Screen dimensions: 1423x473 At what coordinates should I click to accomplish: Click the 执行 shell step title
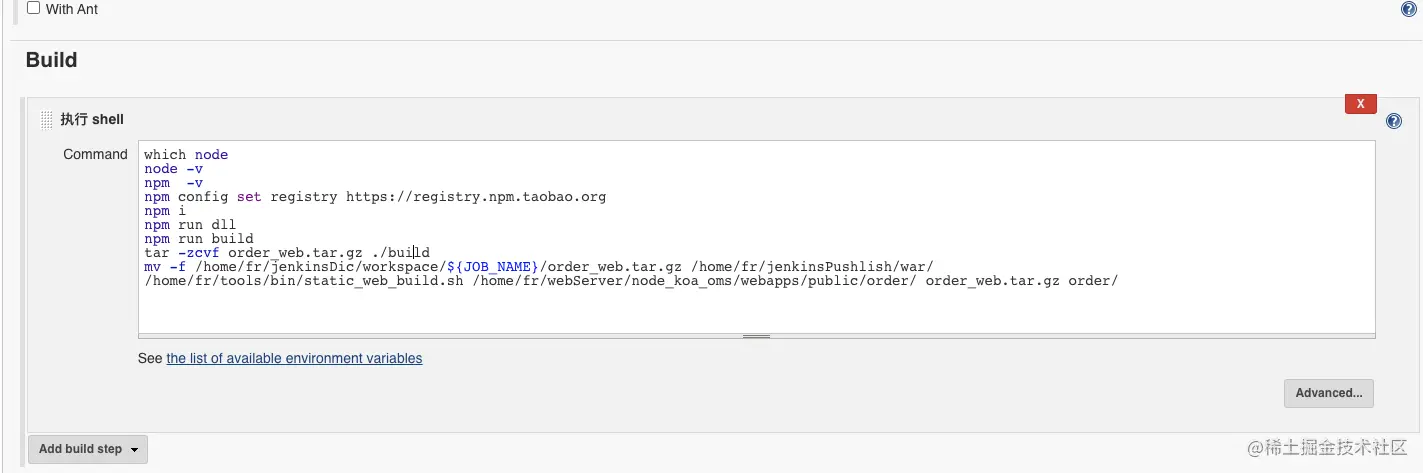pyautogui.click(x=92, y=119)
